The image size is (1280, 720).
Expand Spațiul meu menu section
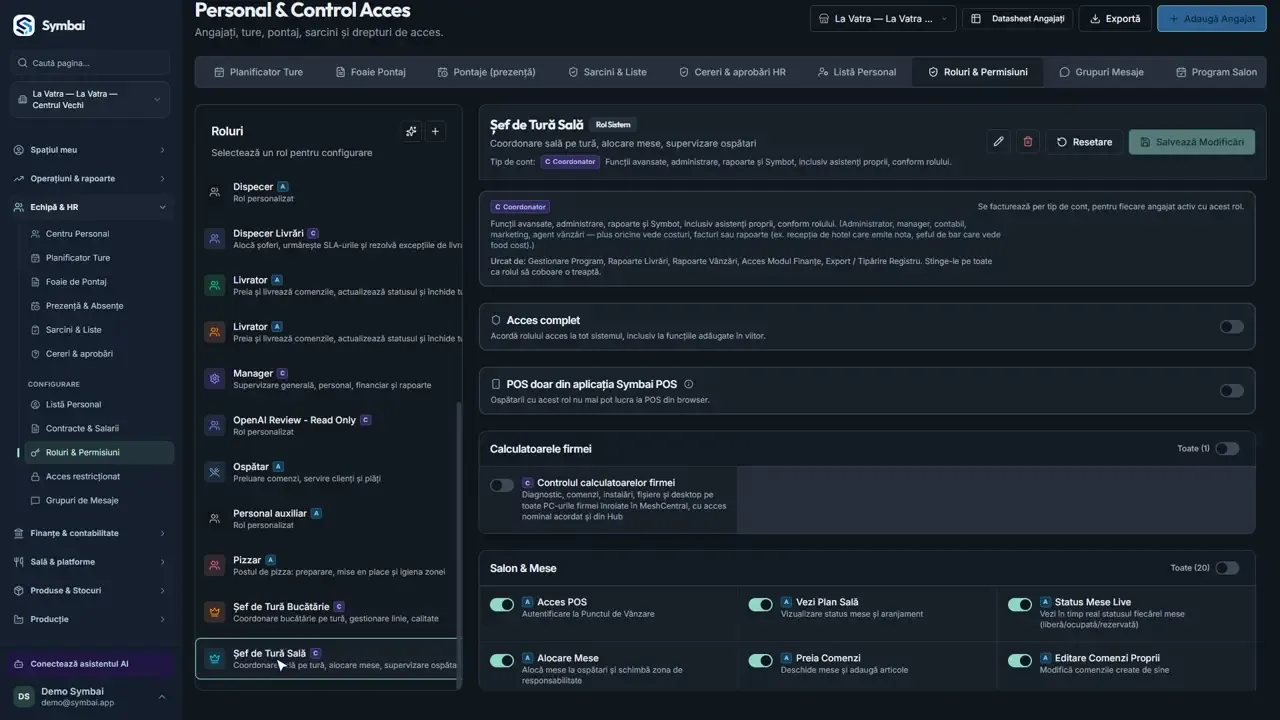pyautogui.click(x=91, y=150)
